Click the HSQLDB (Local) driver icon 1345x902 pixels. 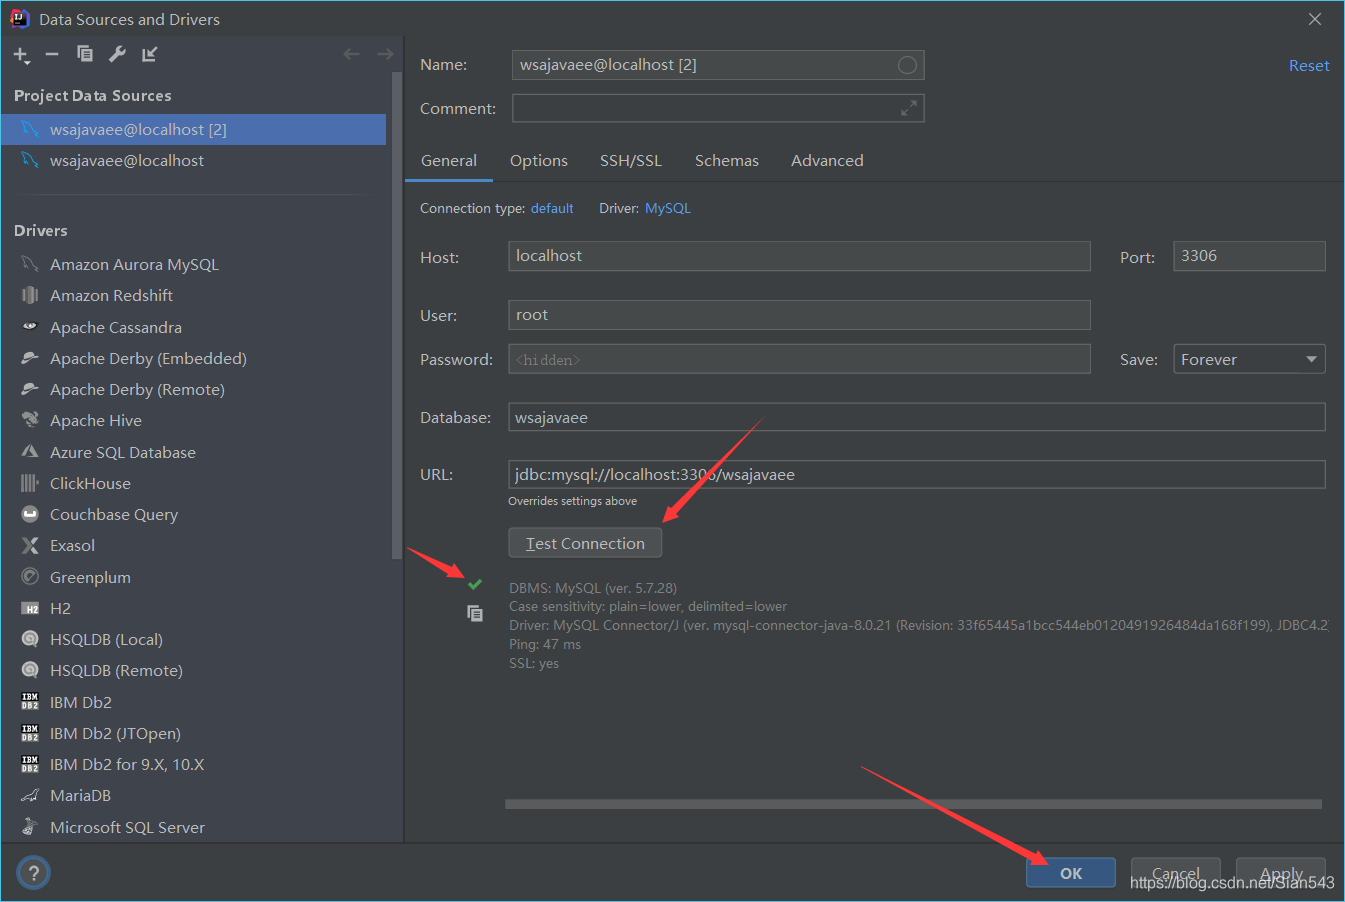click(x=30, y=639)
